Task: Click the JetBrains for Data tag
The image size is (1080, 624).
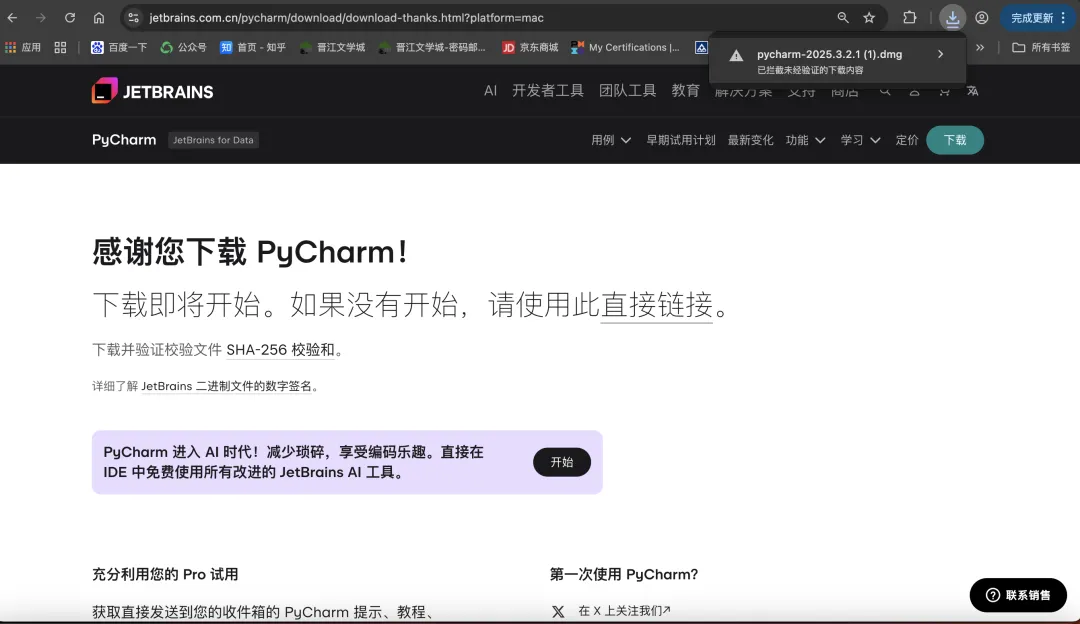Action: click(214, 140)
